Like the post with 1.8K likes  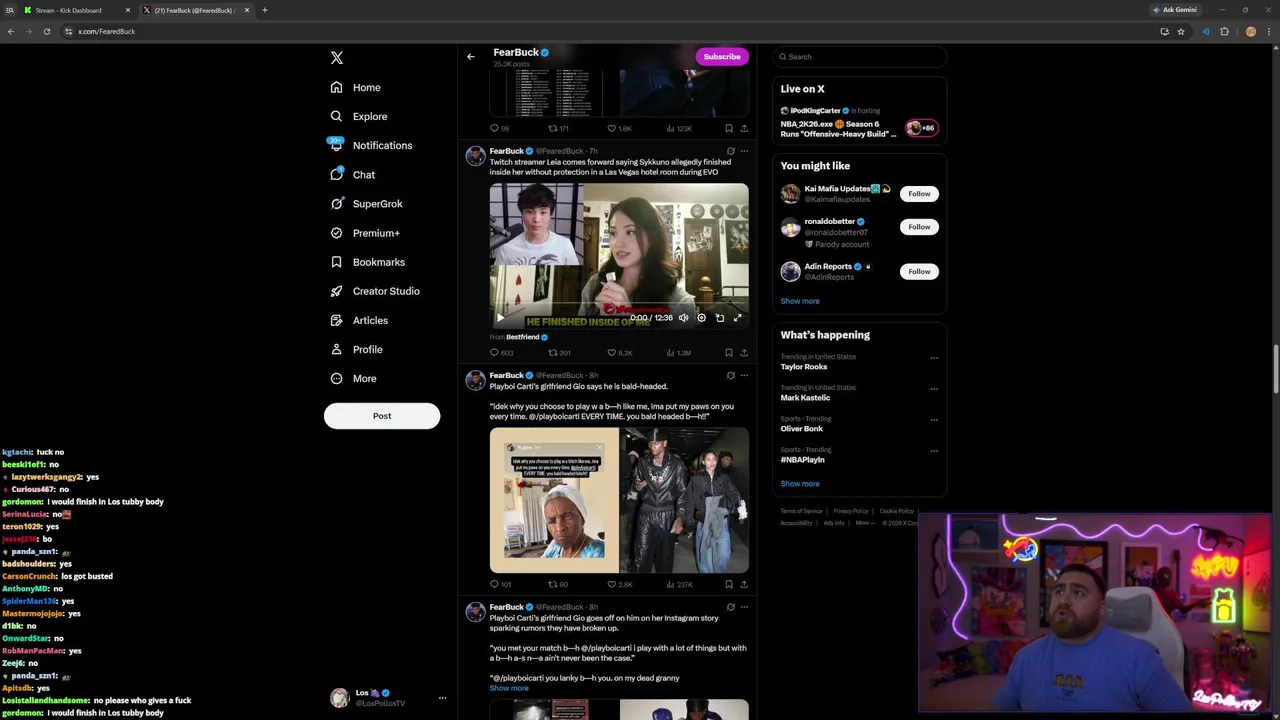619,128
